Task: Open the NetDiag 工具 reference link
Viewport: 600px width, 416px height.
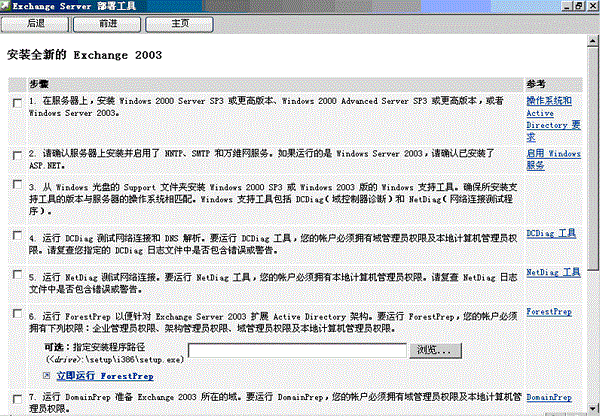Action: [x=553, y=272]
